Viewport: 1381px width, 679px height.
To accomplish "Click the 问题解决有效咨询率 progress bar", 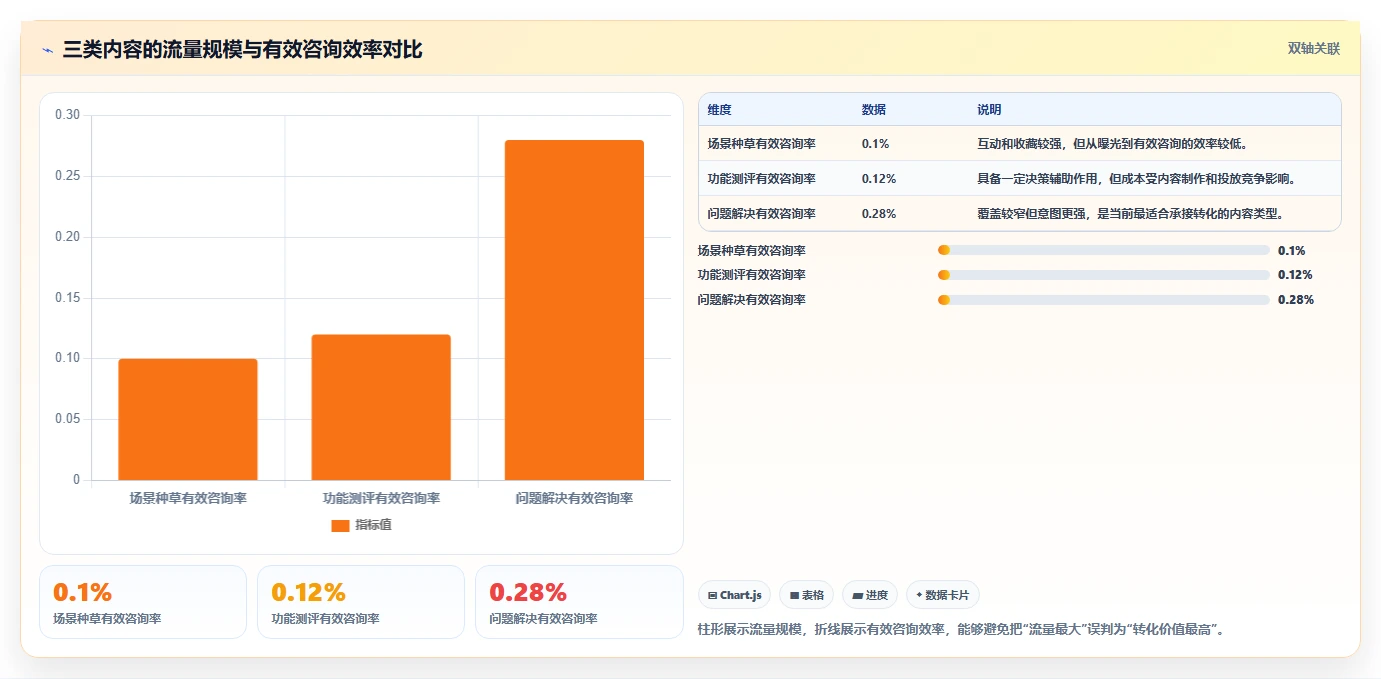I will [1103, 300].
